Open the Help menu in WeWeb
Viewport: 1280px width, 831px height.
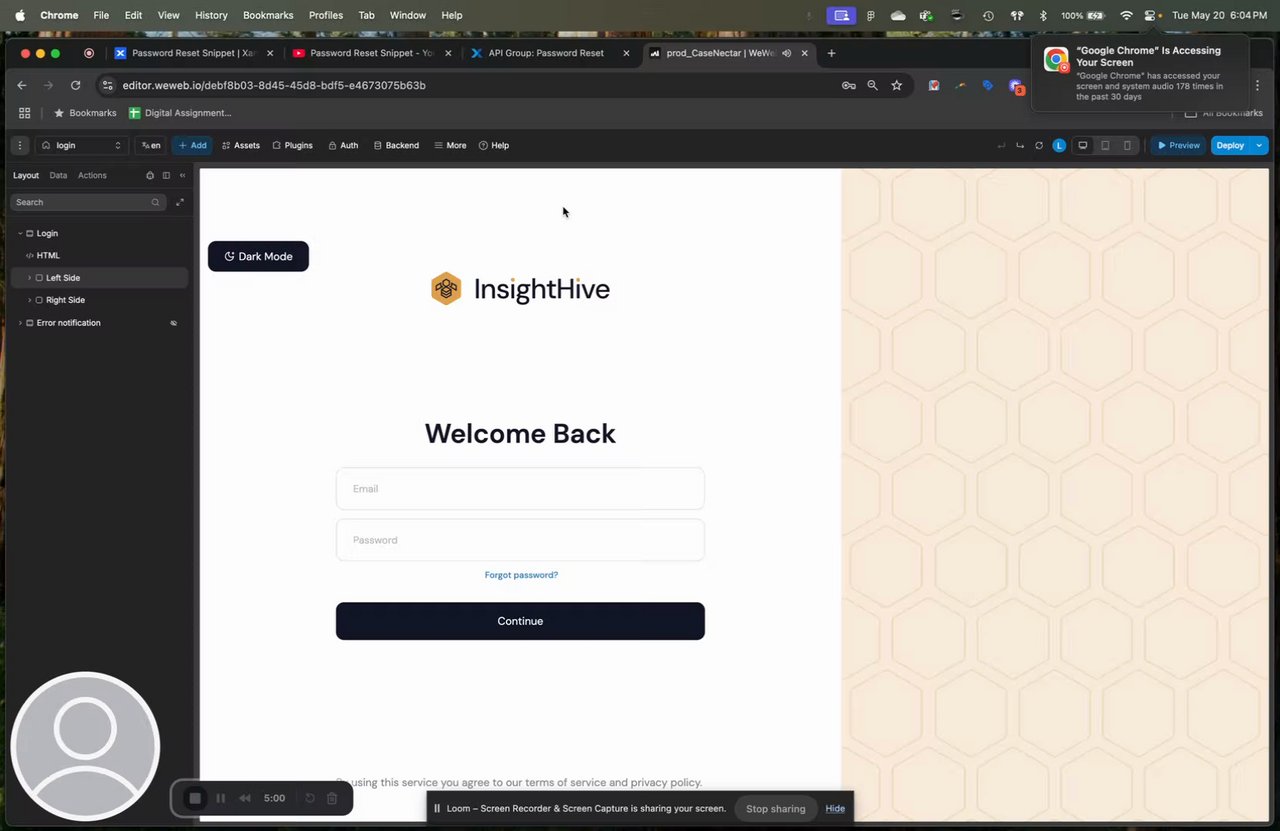pyautogui.click(x=494, y=145)
